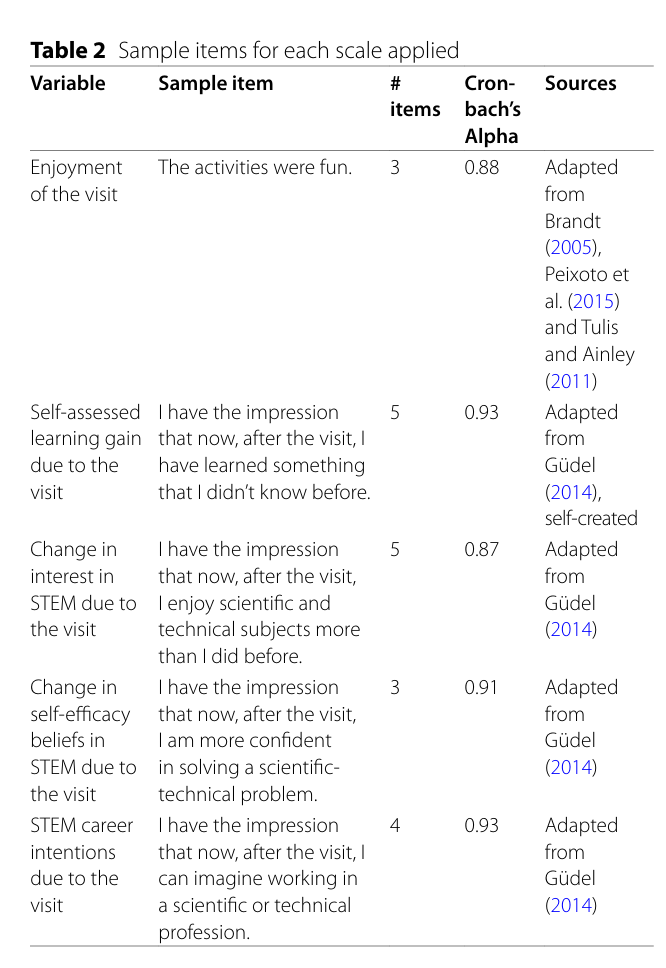Click the Self-assessed learning gain variable cell
The width and height of the screenshot is (666, 968).
[x=86, y=453]
